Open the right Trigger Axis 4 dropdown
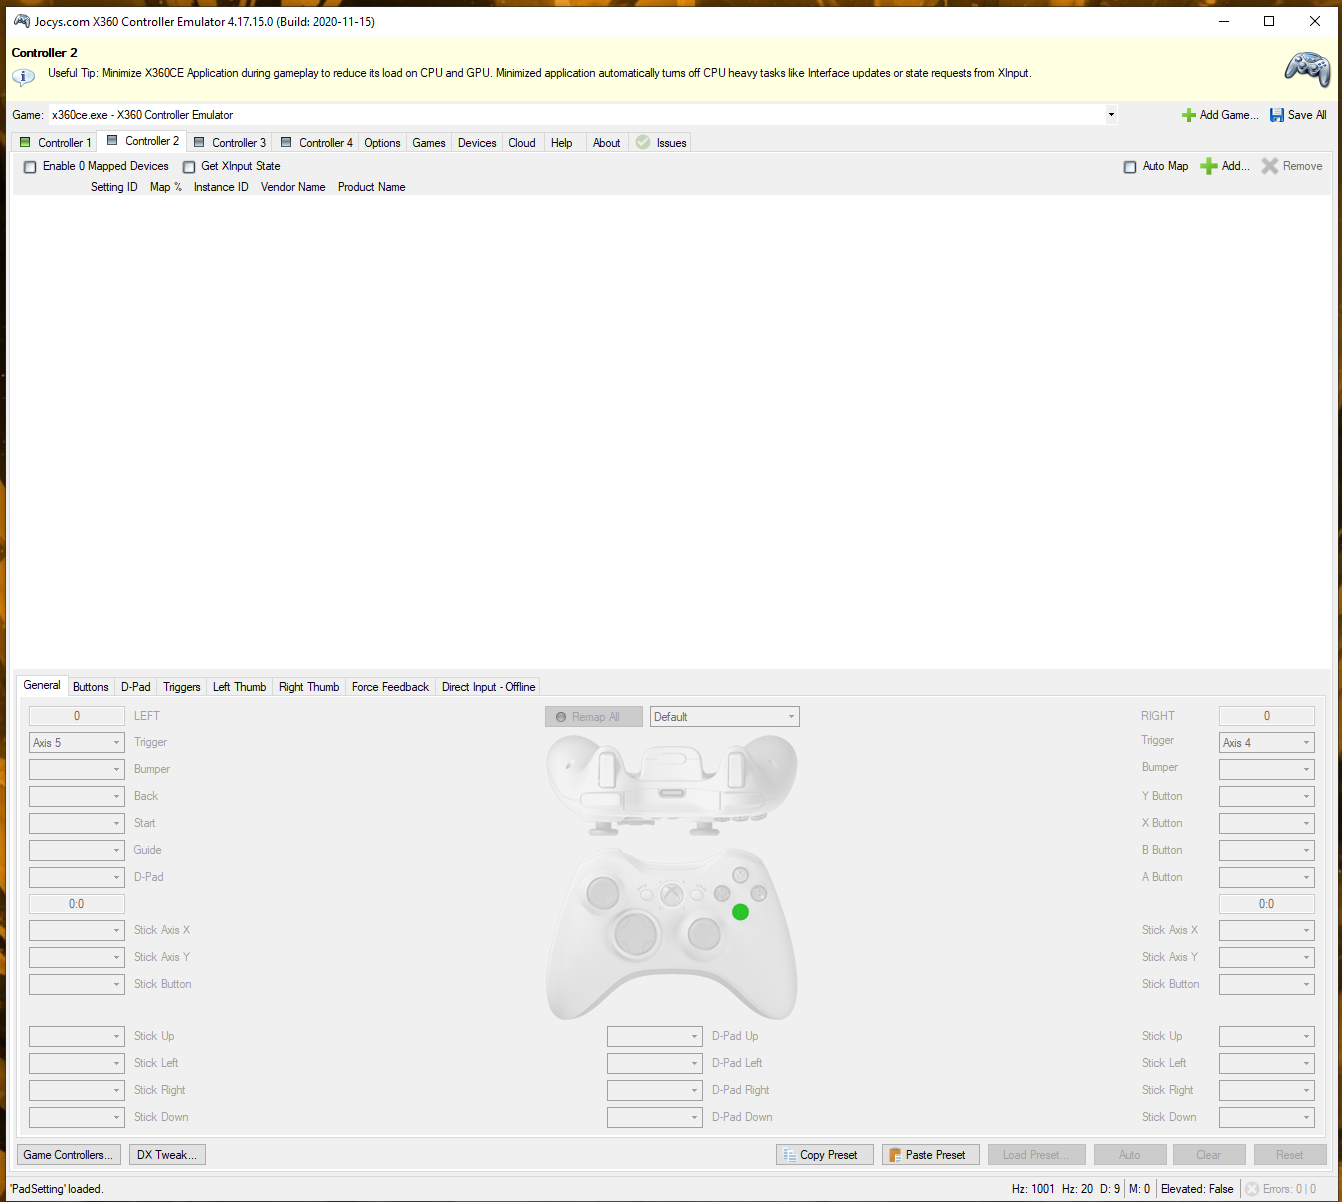This screenshot has width=1342, height=1202. point(1266,743)
